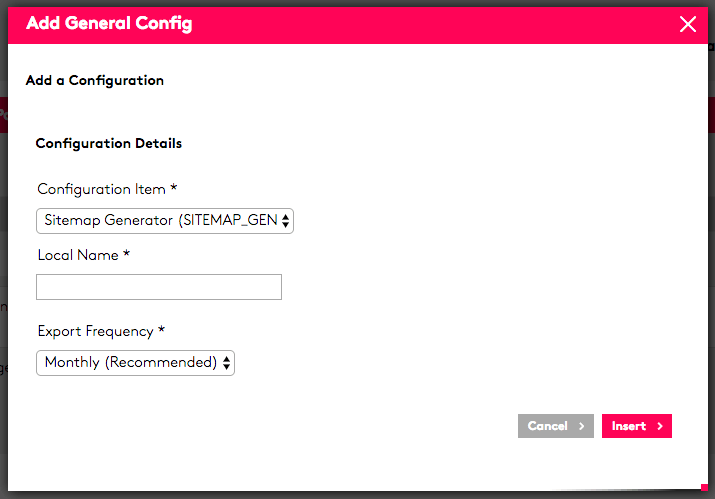Click the Cancel button
The image size is (715, 499).
[555, 426]
